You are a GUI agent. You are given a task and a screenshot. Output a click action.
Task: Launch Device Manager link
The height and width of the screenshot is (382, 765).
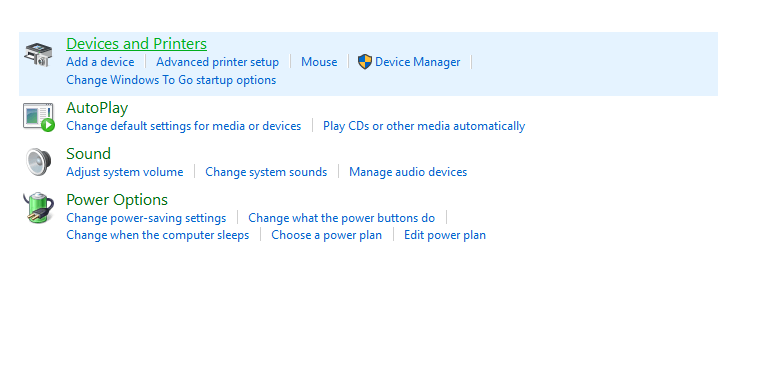418,62
